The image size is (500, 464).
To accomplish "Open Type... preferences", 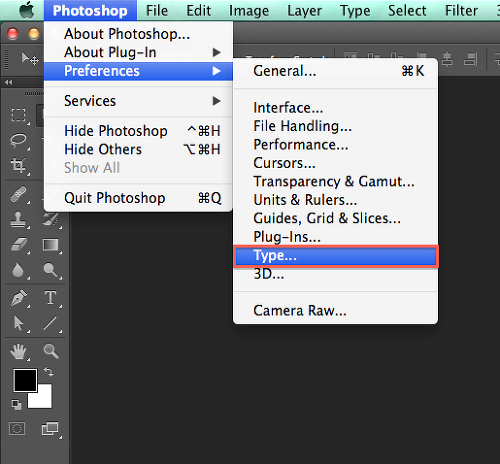I will tap(336, 256).
